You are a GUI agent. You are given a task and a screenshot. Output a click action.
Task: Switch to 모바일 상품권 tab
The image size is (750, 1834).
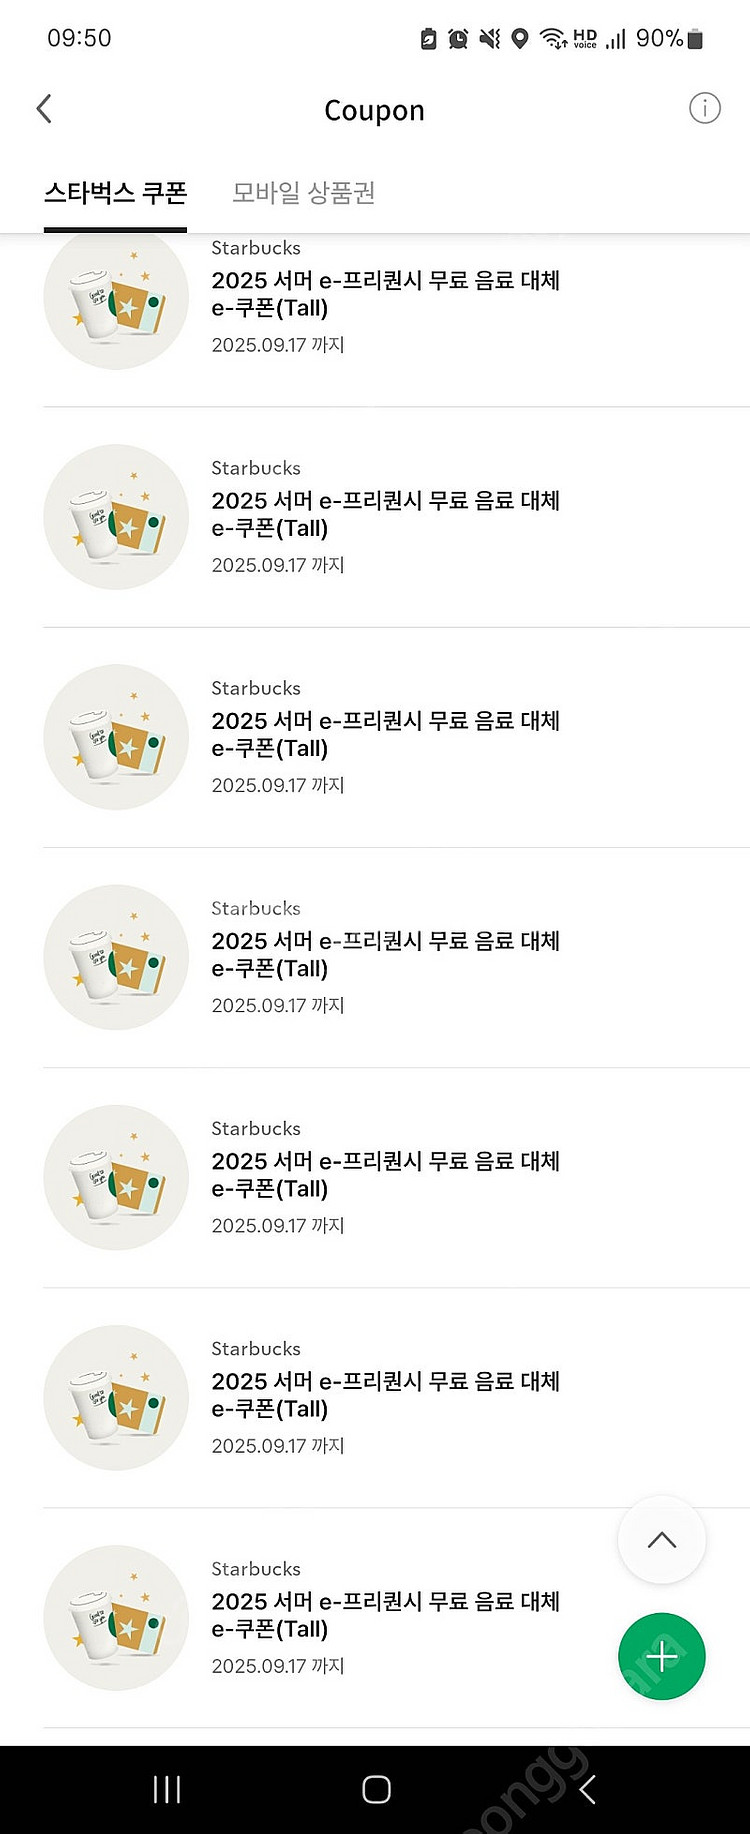coord(303,192)
